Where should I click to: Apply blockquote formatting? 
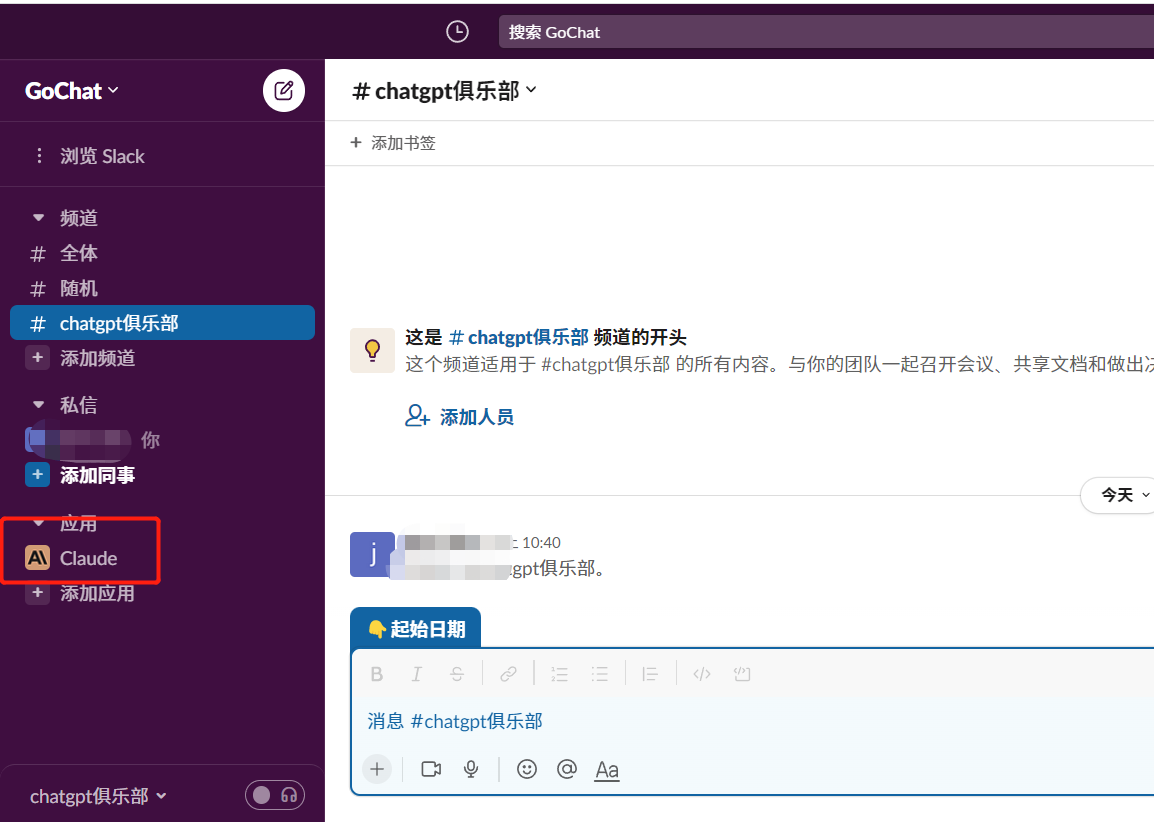(650, 674)
